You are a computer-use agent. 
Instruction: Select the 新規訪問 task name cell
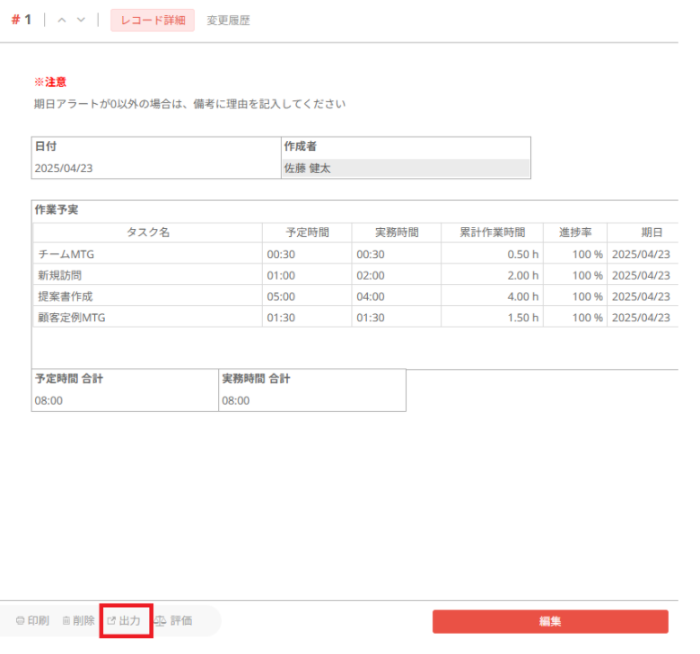click(x=147, y=275)
